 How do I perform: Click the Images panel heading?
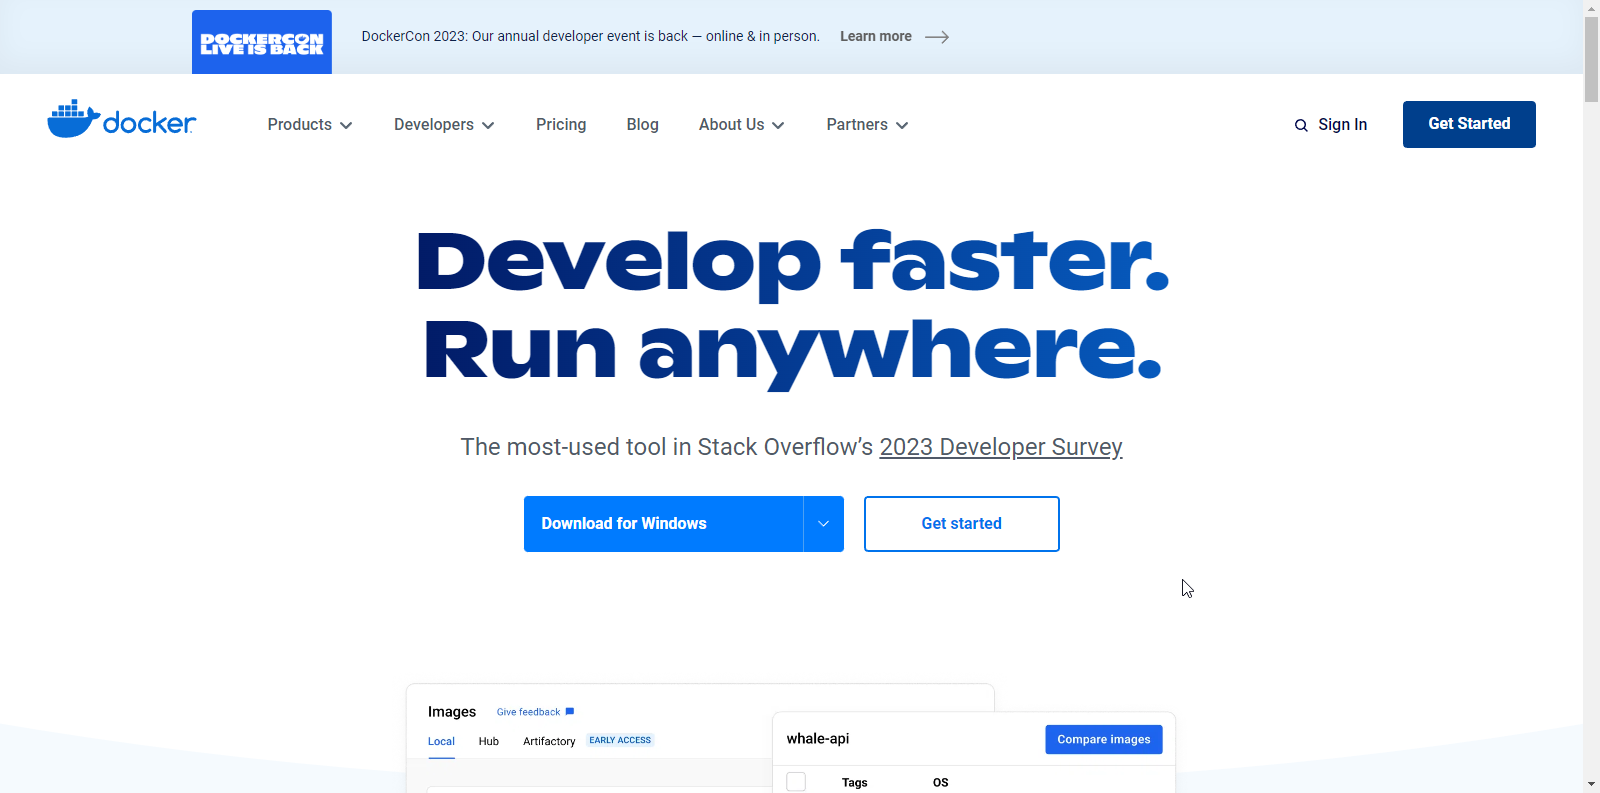pyautogui.click(x=452, y=712)
